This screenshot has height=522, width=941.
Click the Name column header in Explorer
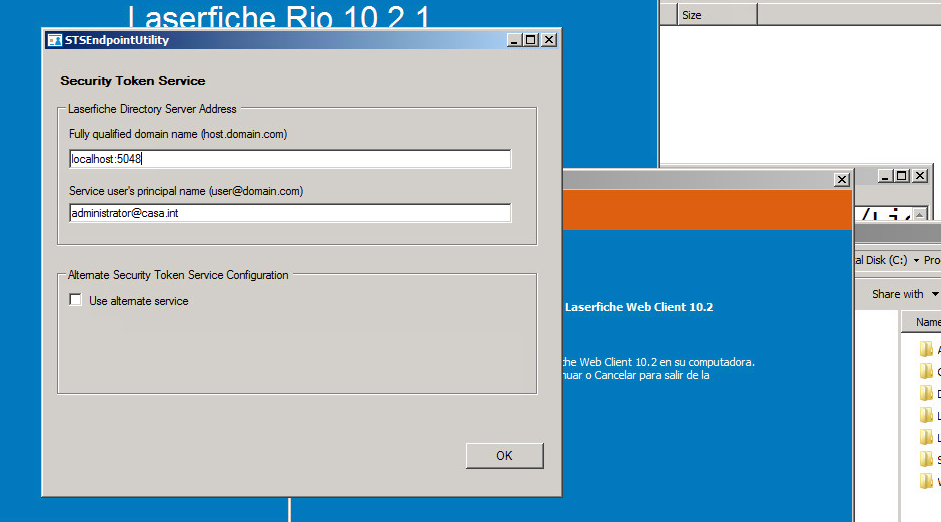(924, 322)
